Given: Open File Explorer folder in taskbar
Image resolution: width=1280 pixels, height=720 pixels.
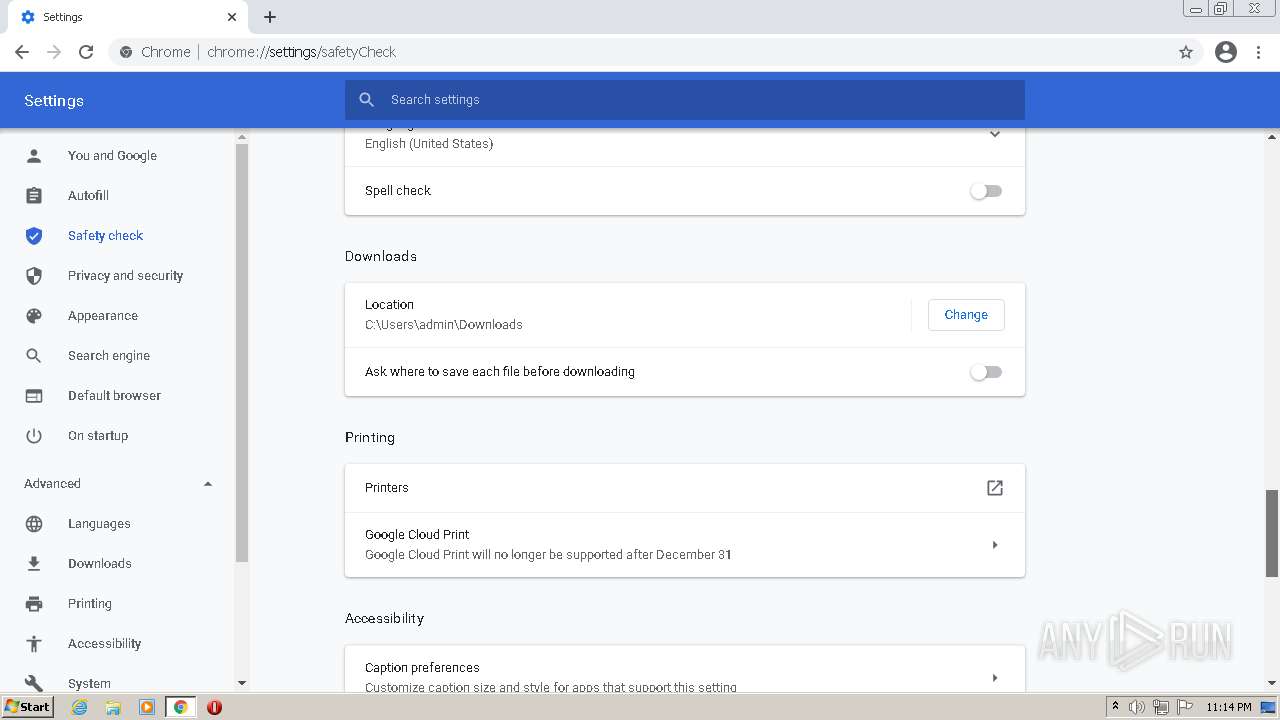Looking at the screenshot, I should coord(113,707).
